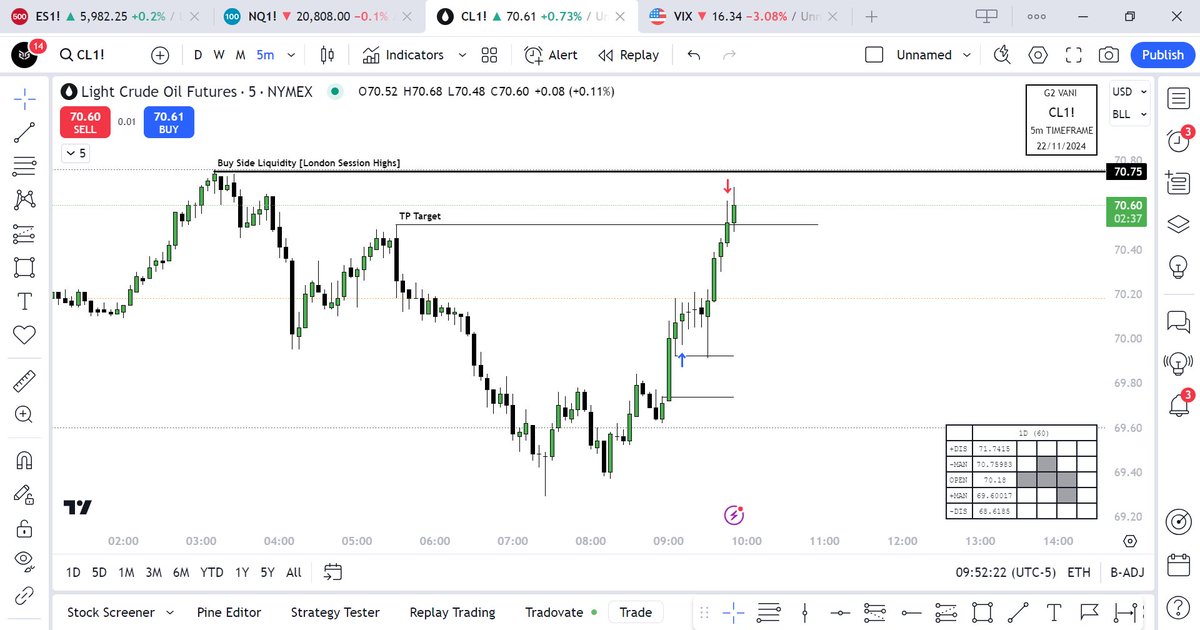Open the USD currency dropdown
1200x630 pixels.
point(1130,92)
